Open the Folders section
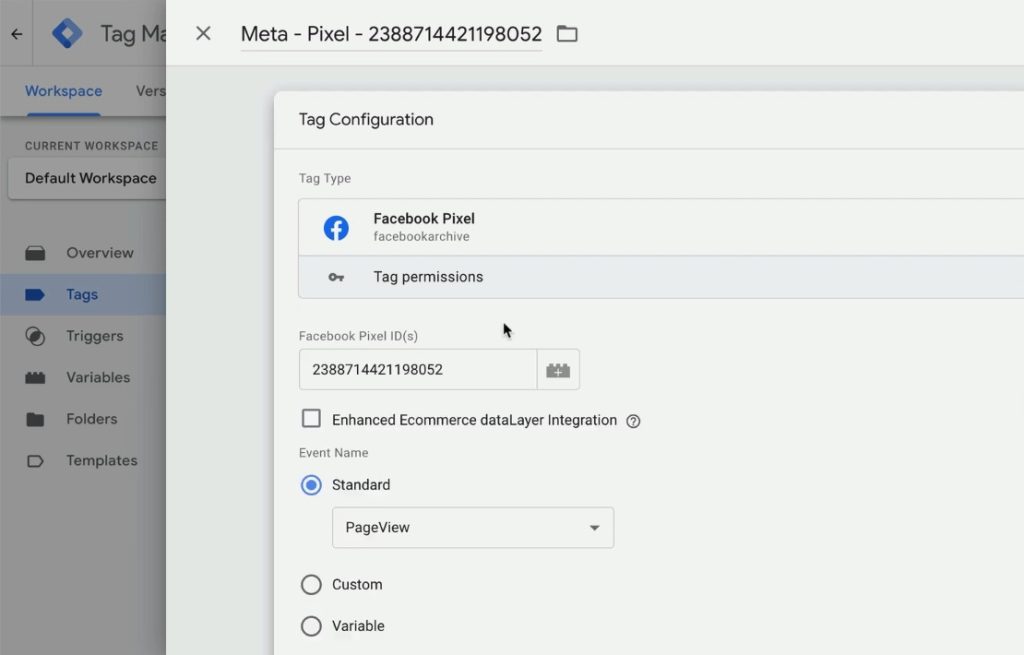Viewport: 1024px width, 655px height. click(x=91, y=419)
